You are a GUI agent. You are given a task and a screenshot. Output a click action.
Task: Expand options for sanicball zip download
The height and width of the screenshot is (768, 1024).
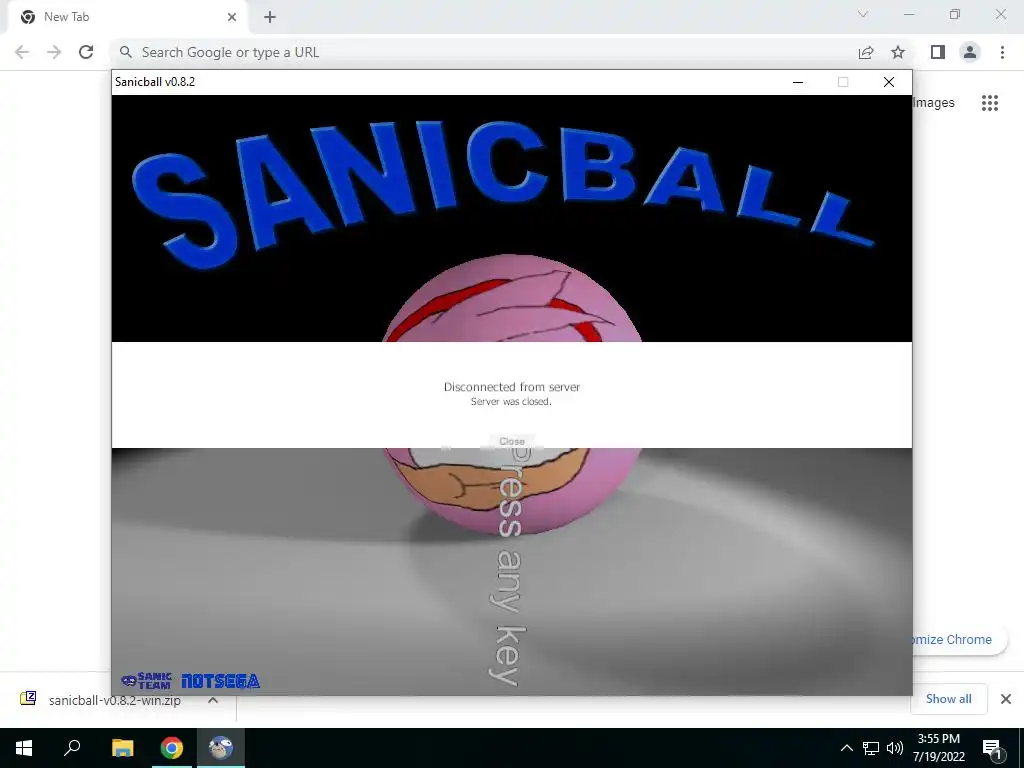pos(212,700)
